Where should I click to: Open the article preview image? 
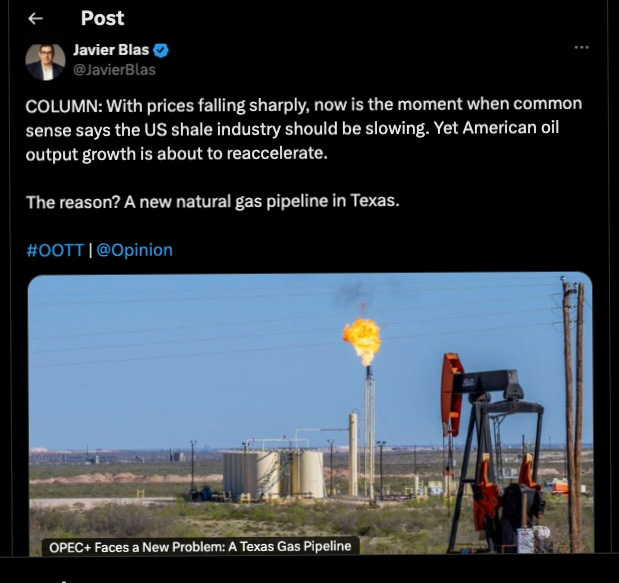(x=310, y=413)
